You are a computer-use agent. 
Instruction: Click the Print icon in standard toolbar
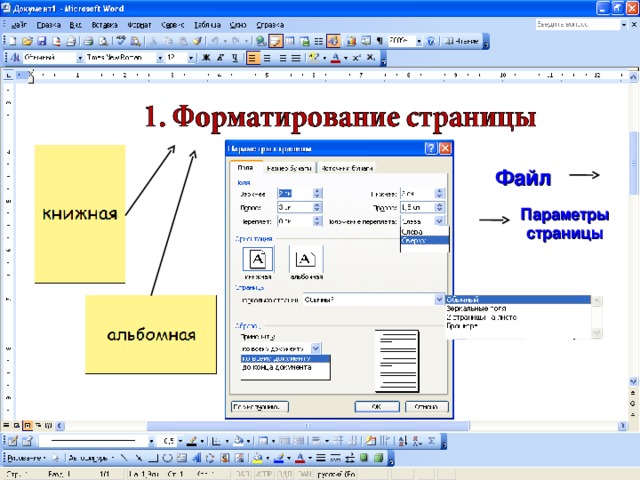87,41
